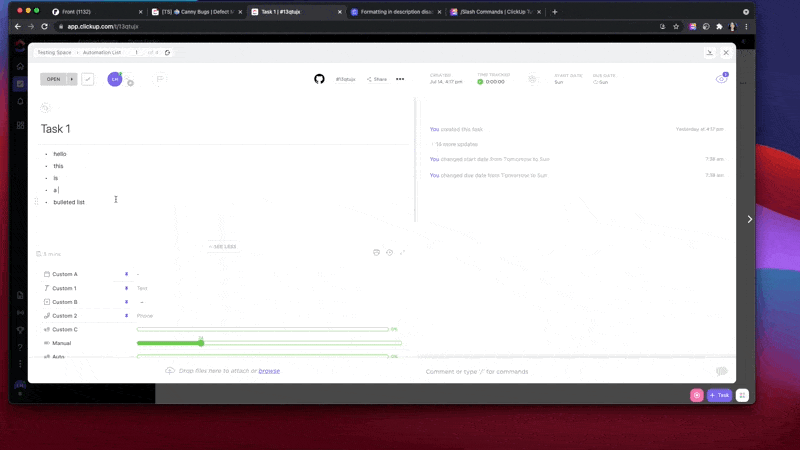800x450 pixels.
Task: Expand the status arrow next to OPEN
Action: click(x=72, y=79)
